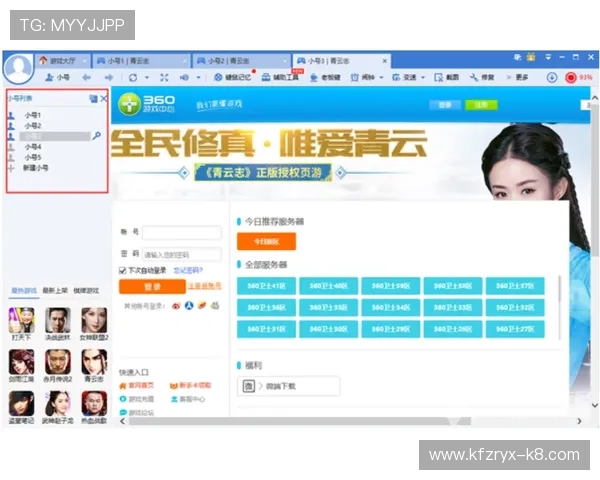Open 变速 speed changer tool

[x=404, y=77]
